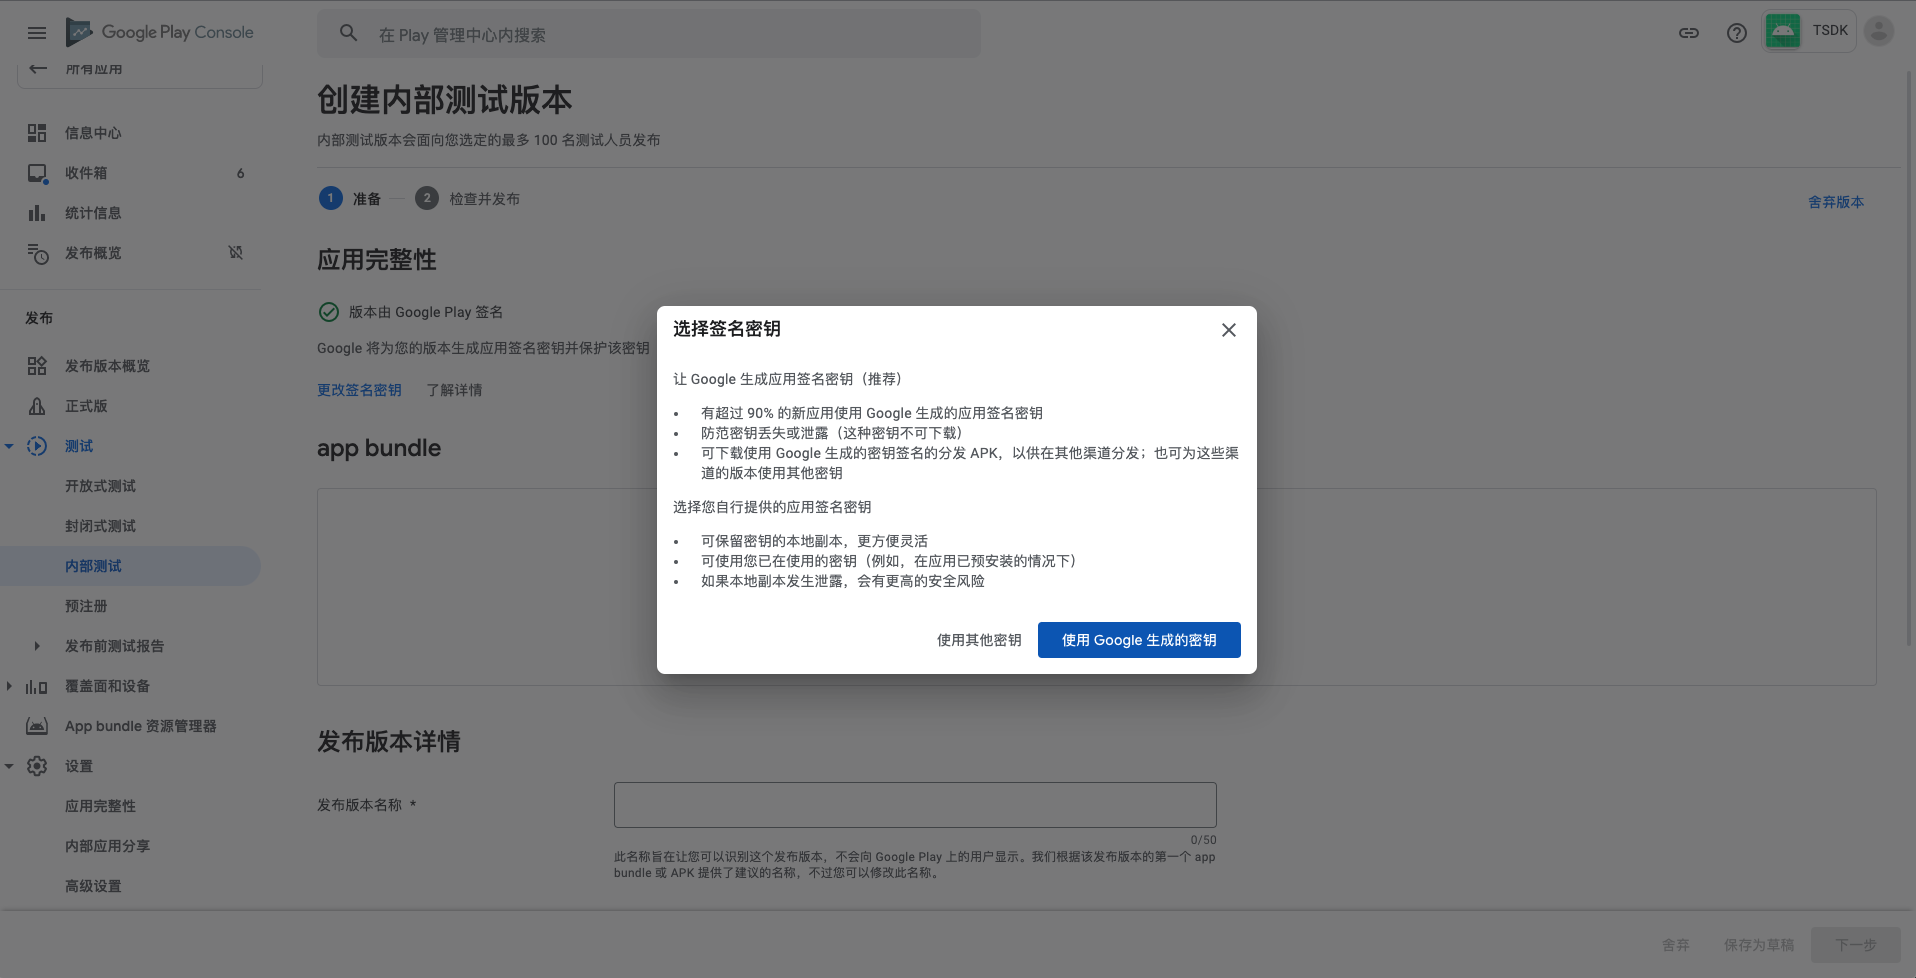Select 封闭式测试 in sidebar

100,526
